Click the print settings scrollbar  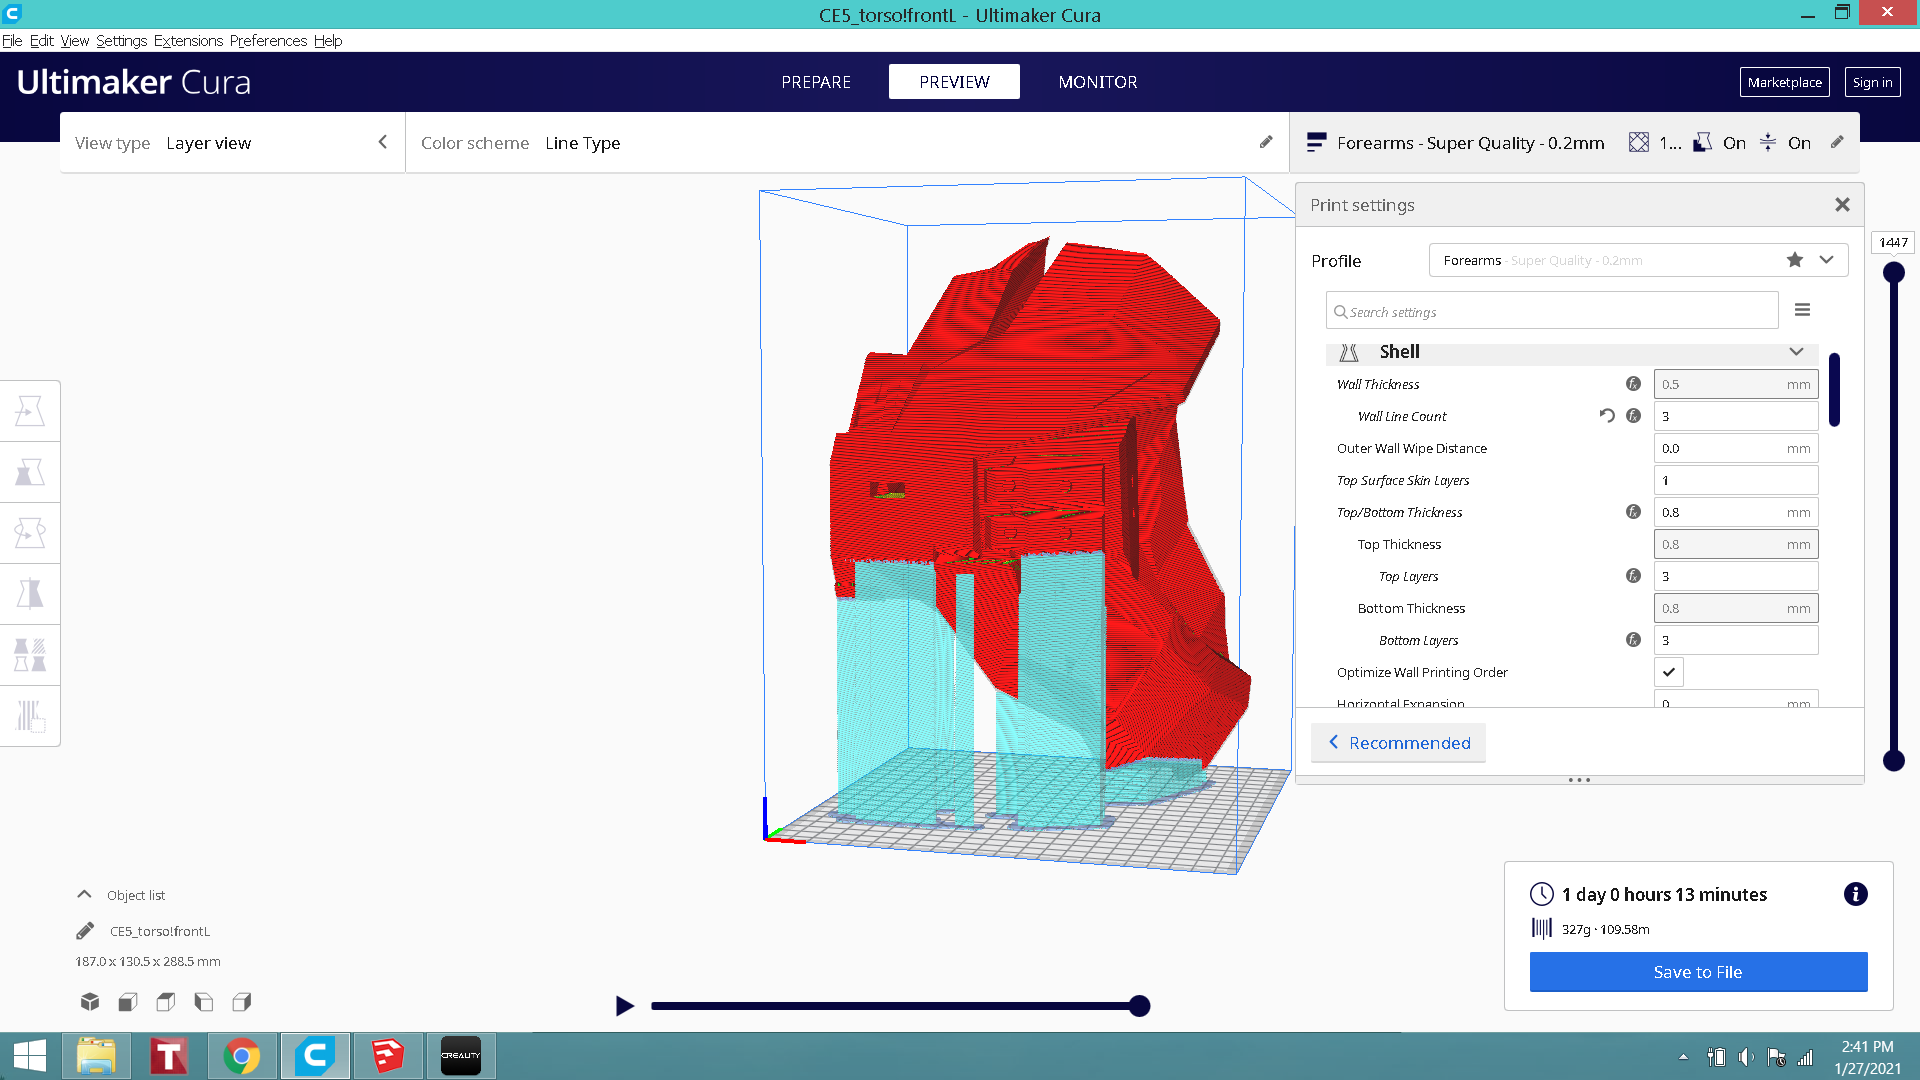pos(1834,389)
